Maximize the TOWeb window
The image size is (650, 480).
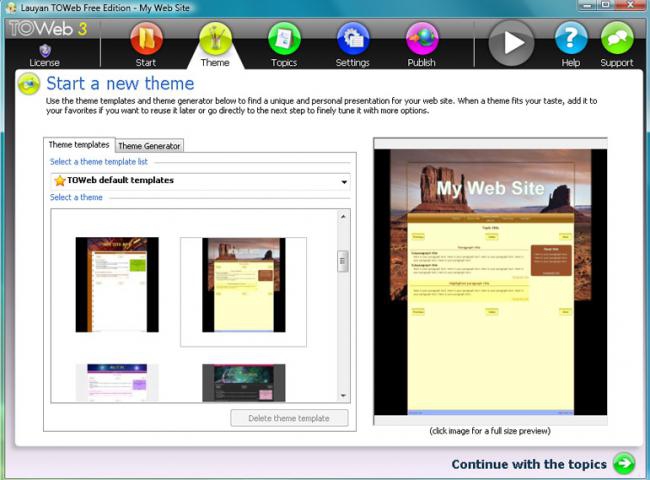[x=605, y=5]
